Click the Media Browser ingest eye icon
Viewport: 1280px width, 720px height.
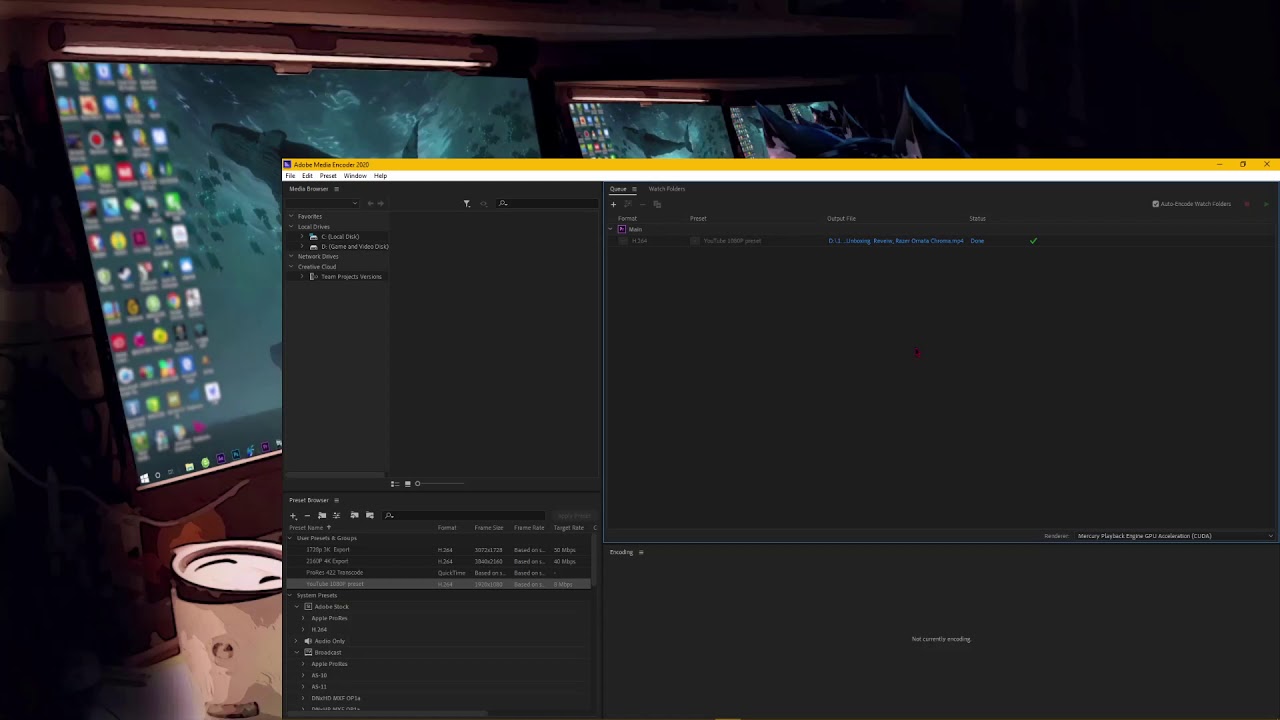(x=483, y=204)
